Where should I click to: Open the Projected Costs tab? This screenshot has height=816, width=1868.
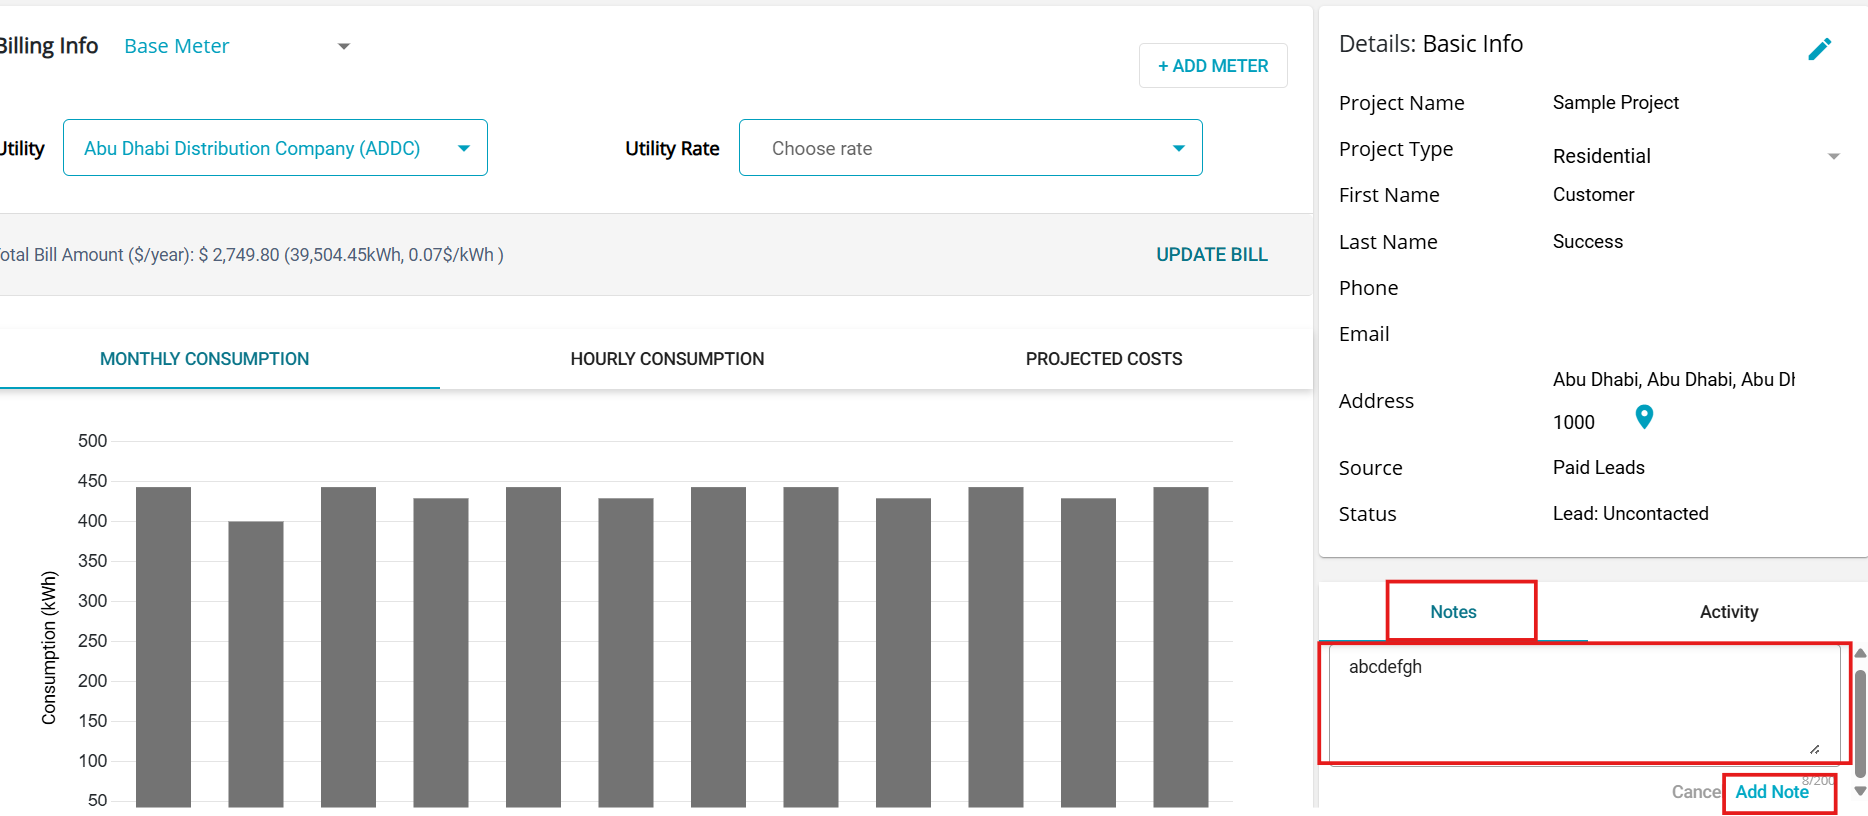coord(1103,359)
